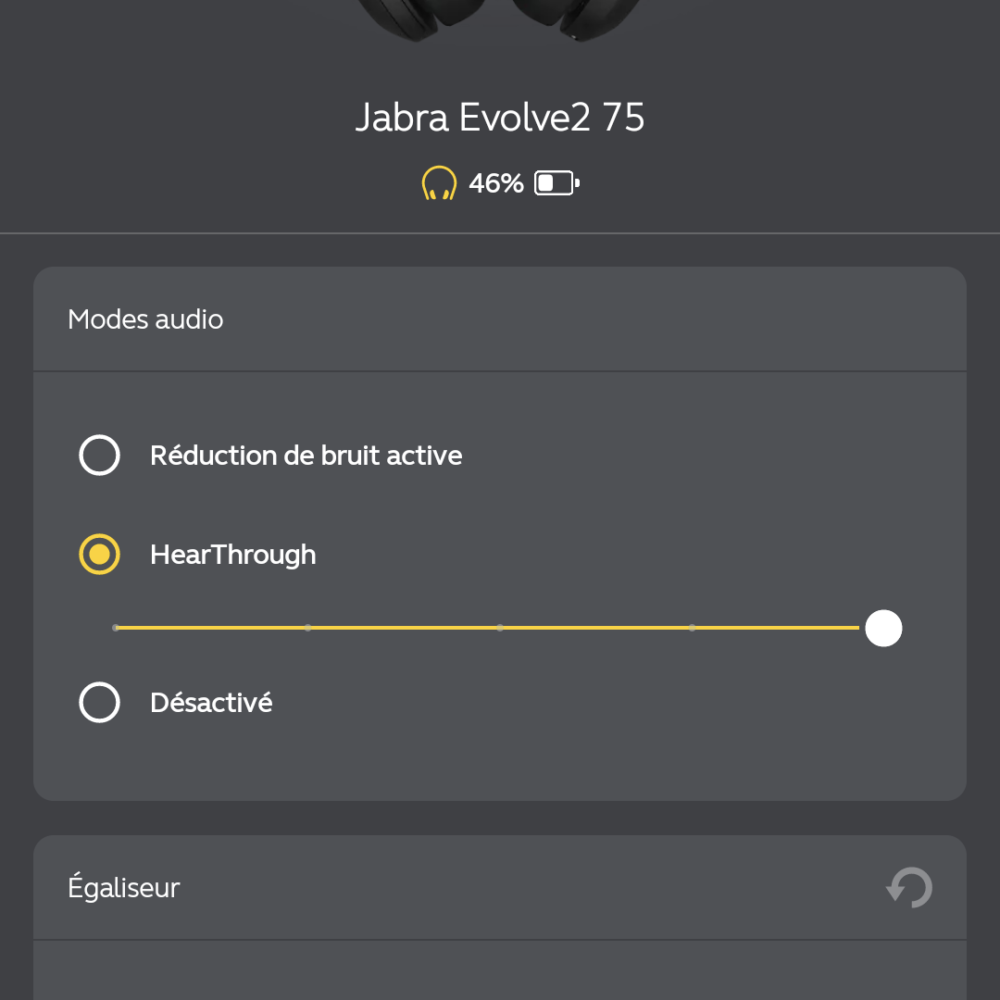Set HearThrough slider to the middle tick
This screenshot has width=1000, height=1000.
[x=500, y=628]
